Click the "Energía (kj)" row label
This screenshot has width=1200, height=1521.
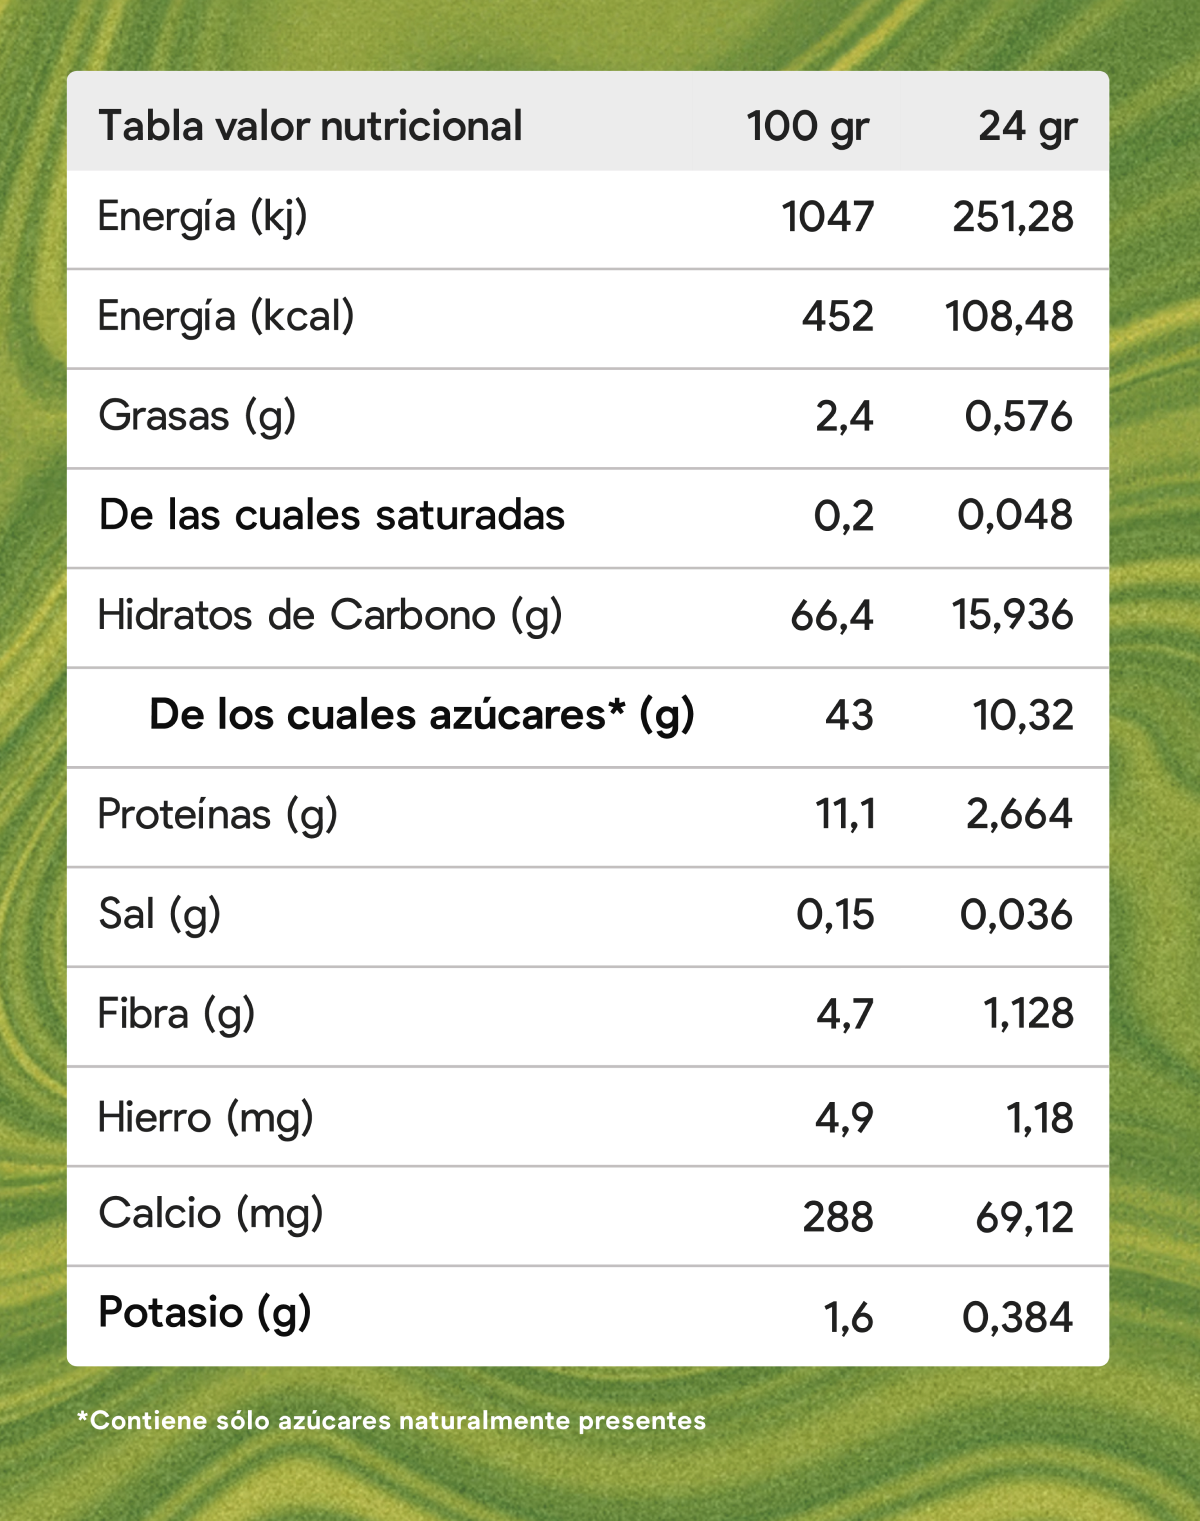pyautogui.click(x=202, y=217)
